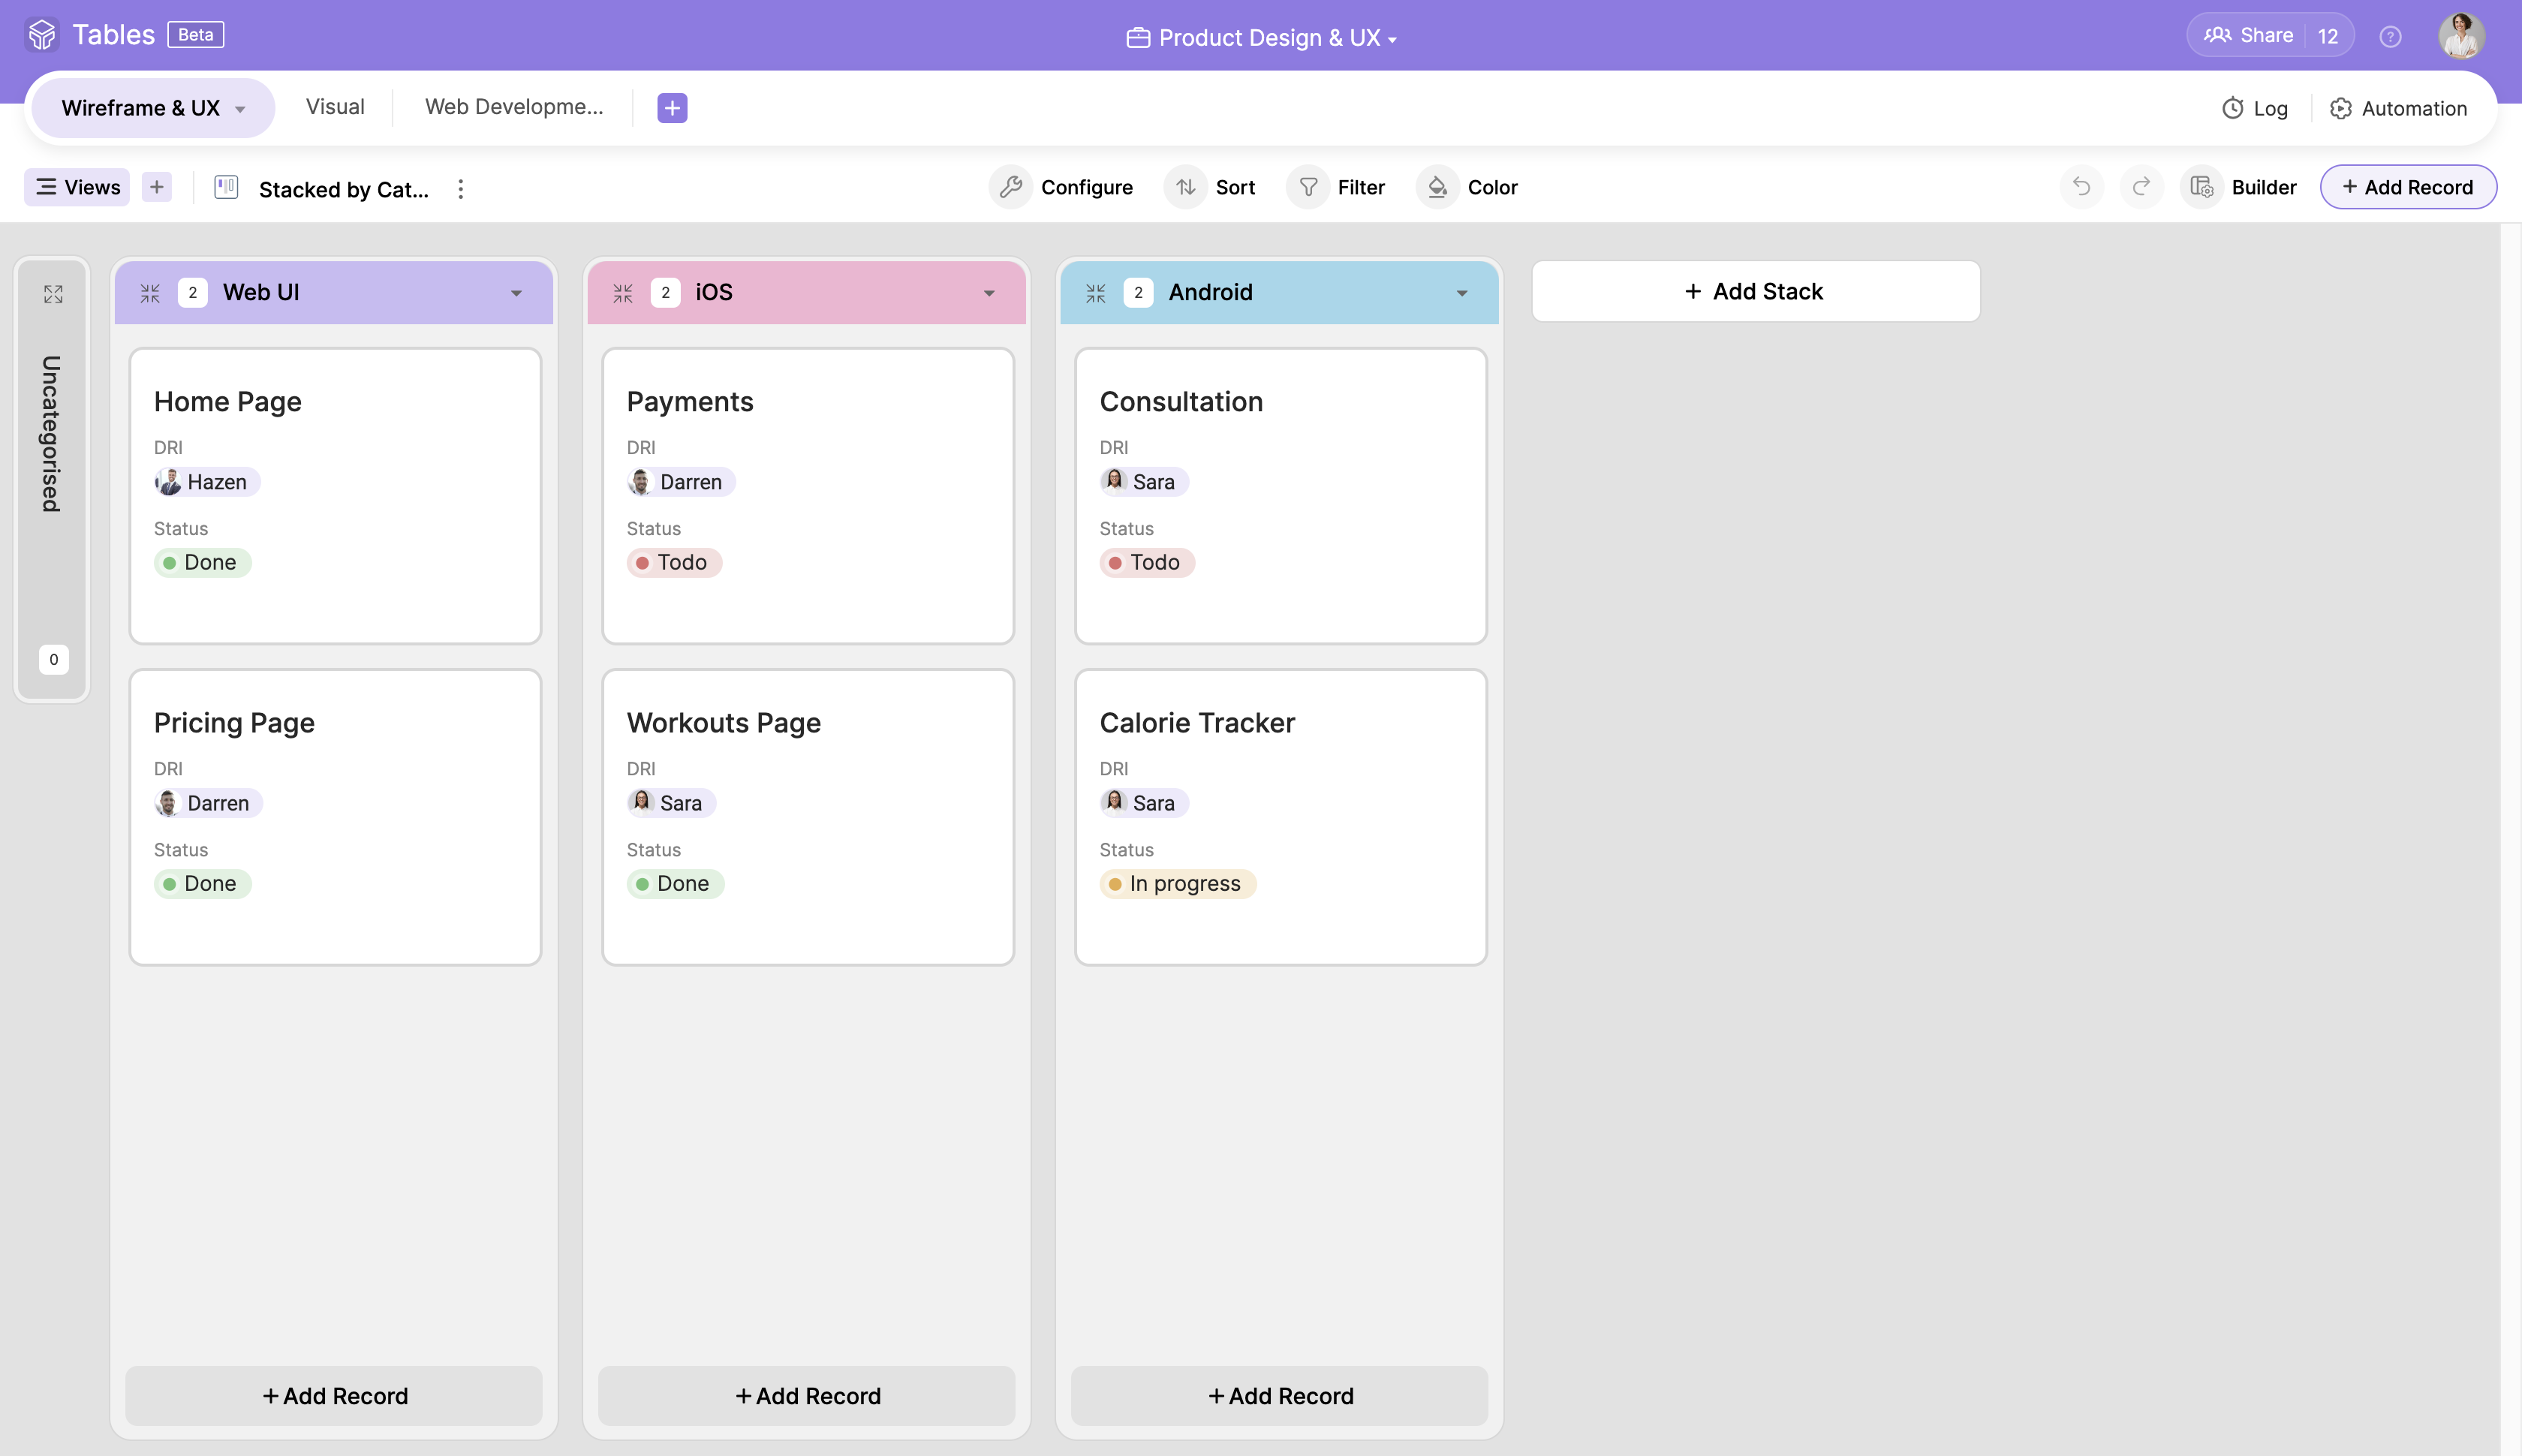
Task: Click In progress status on Calorie Tracker
Action: (1178, 884)
